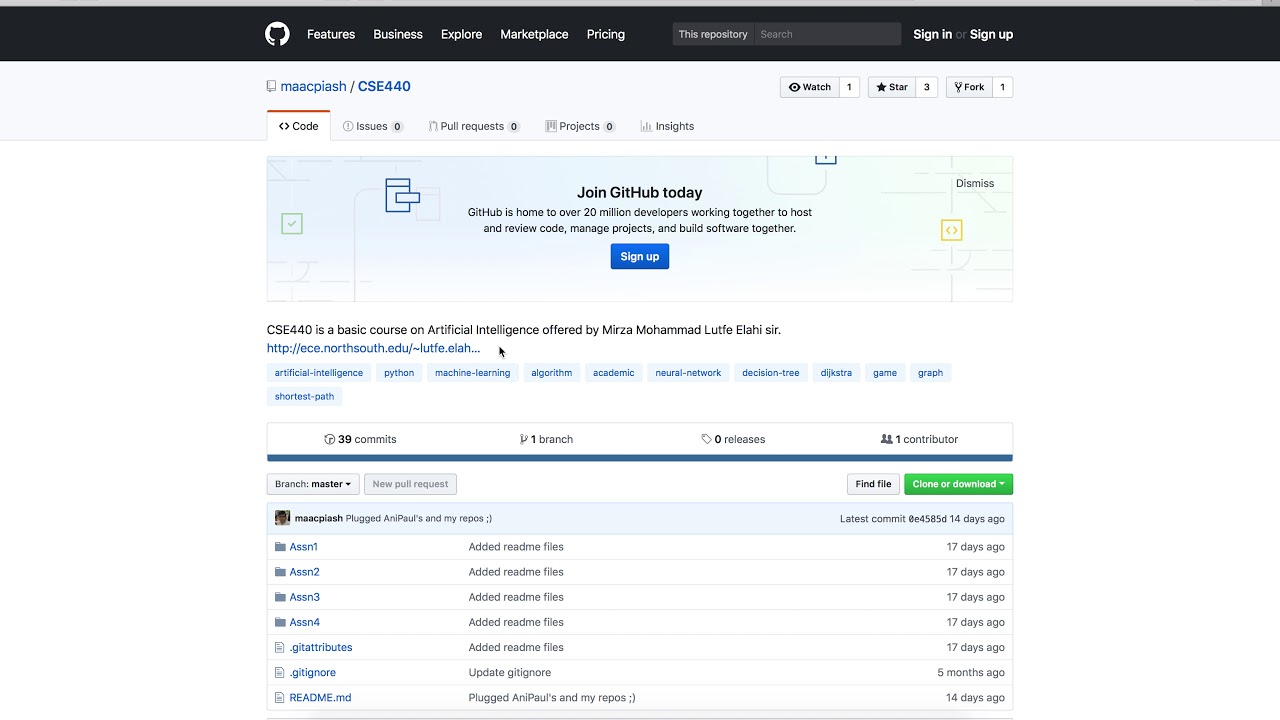Click the people icon beside 1 contributor

(x=886, y=439)
